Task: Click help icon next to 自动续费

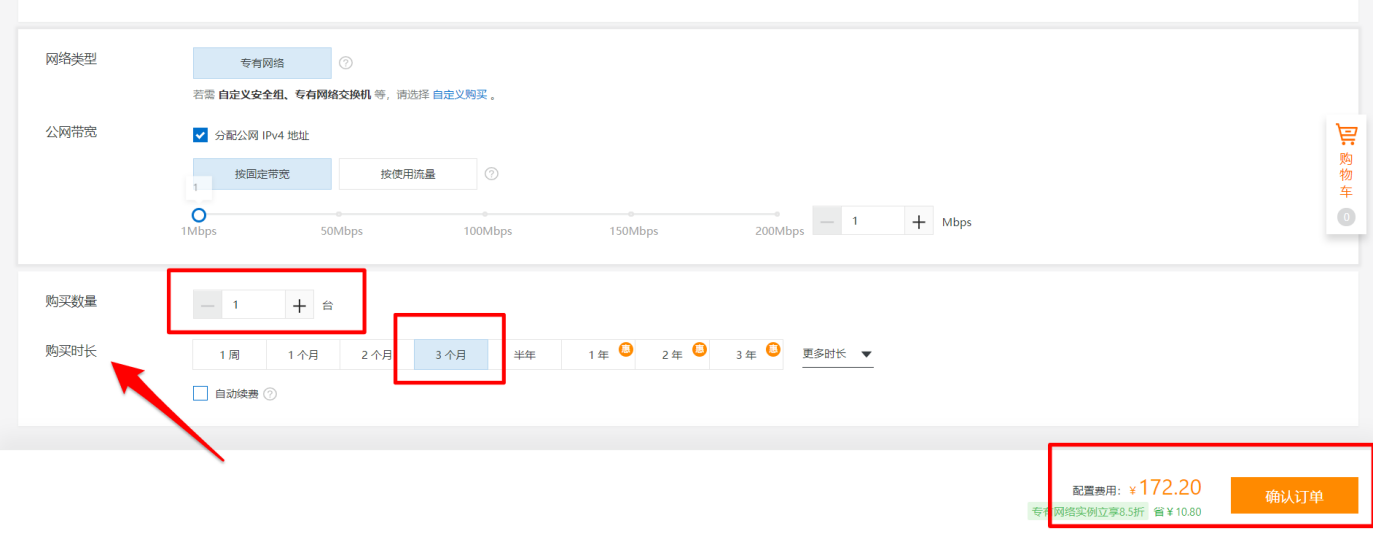Action: [270, 394]
